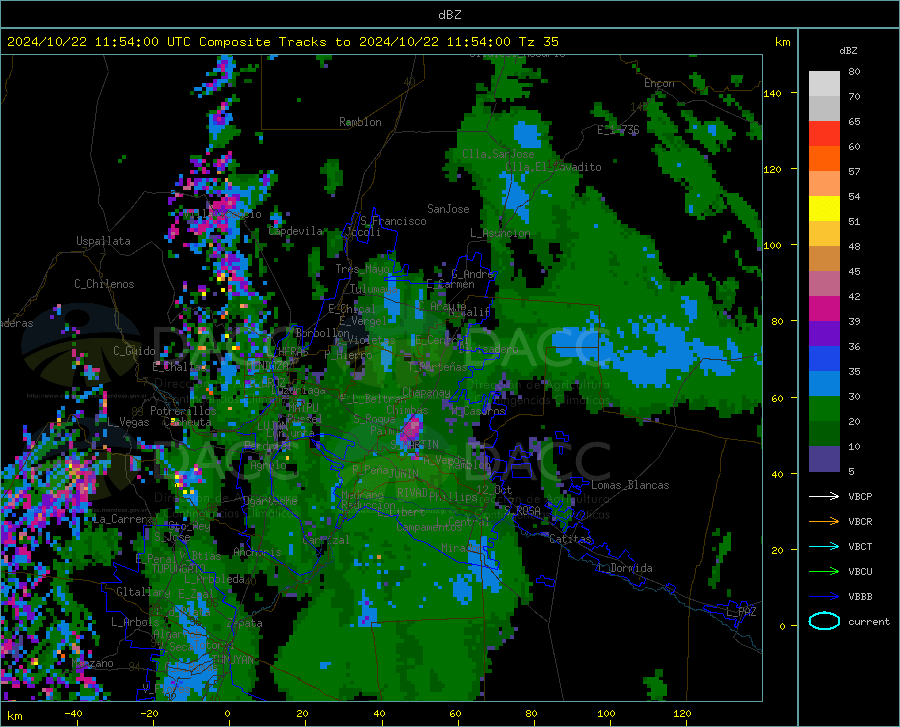Image resolution: width=900 pixels, height=727 pixels.
Task: Click the 60 km mark on the vertical axis
Action: (x=776, y=398)
